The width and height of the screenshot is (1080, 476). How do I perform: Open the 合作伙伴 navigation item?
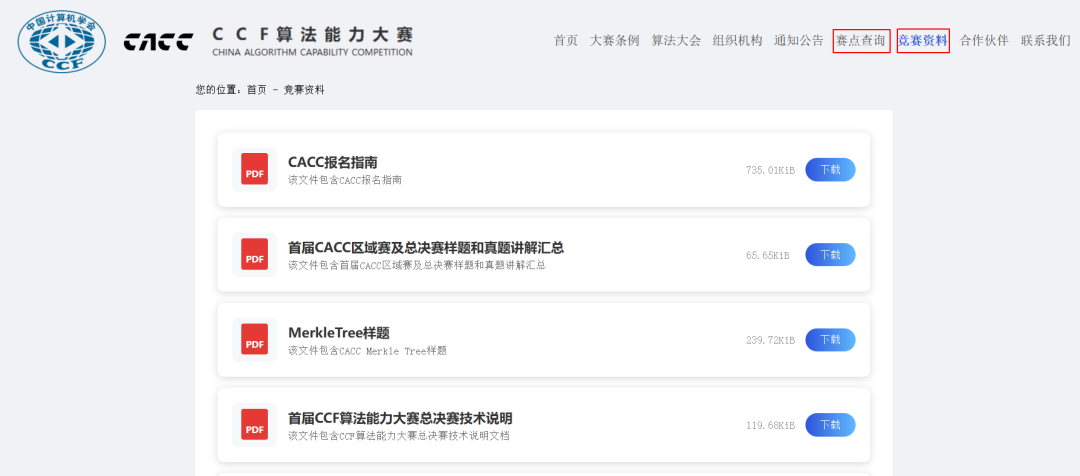[x=984, y=41]
